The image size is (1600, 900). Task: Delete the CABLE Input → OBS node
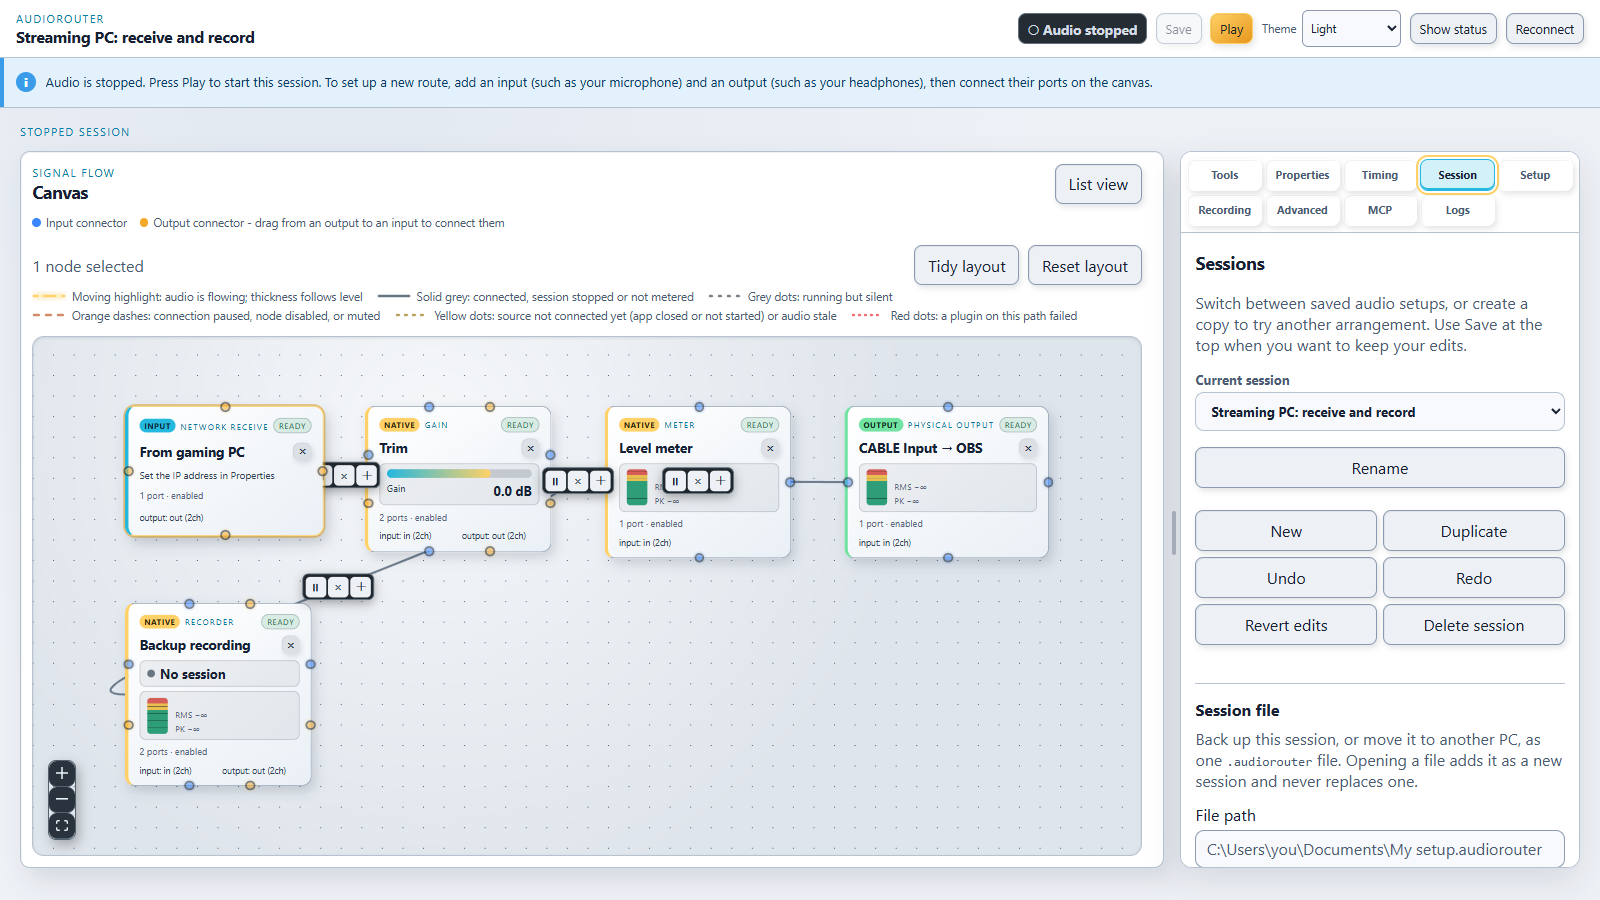pos(1028,448)
